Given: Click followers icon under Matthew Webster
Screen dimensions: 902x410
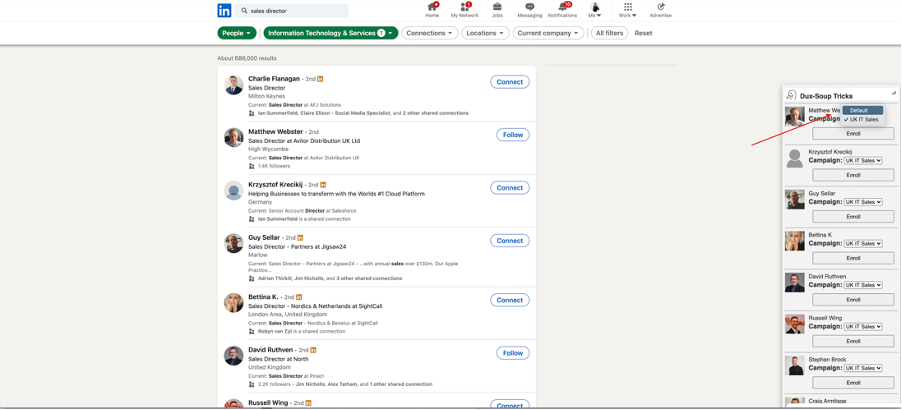Looking at the screenshot, I should click(x=251, y=166).
